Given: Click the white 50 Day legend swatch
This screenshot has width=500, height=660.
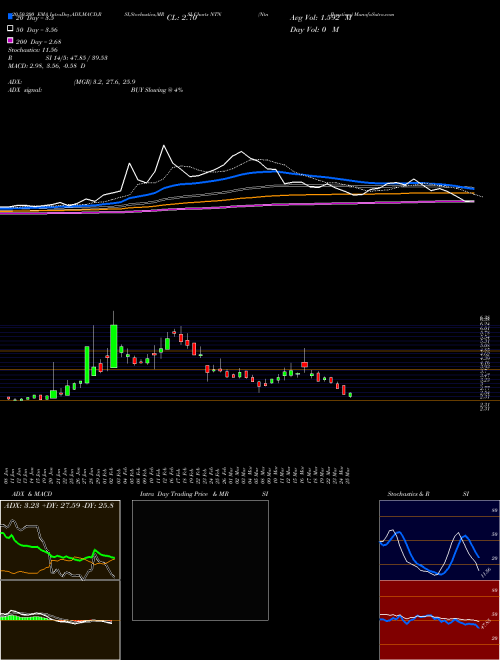Looking at the screenshot, I should 10,29.
